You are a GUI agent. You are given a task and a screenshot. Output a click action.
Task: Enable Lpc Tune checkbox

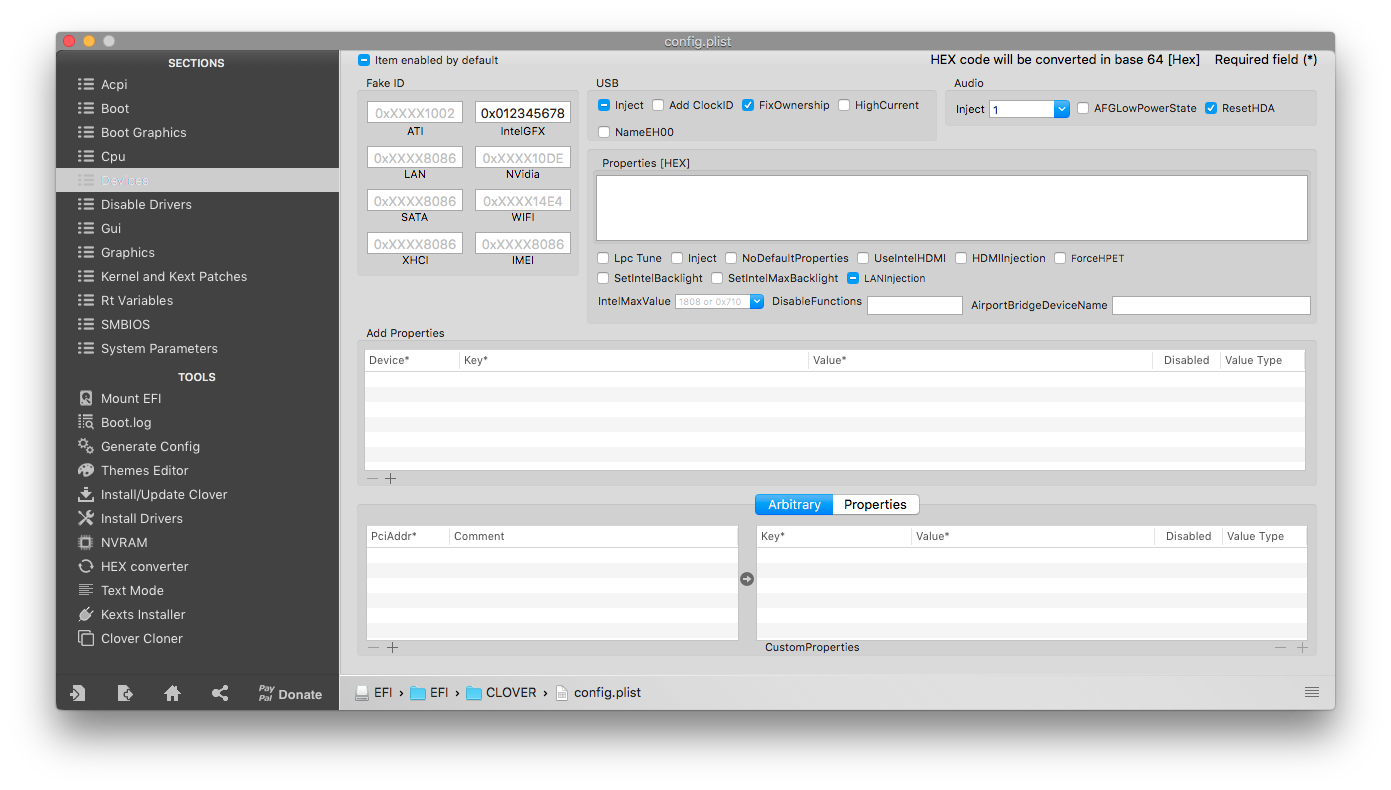coord(603,258)
